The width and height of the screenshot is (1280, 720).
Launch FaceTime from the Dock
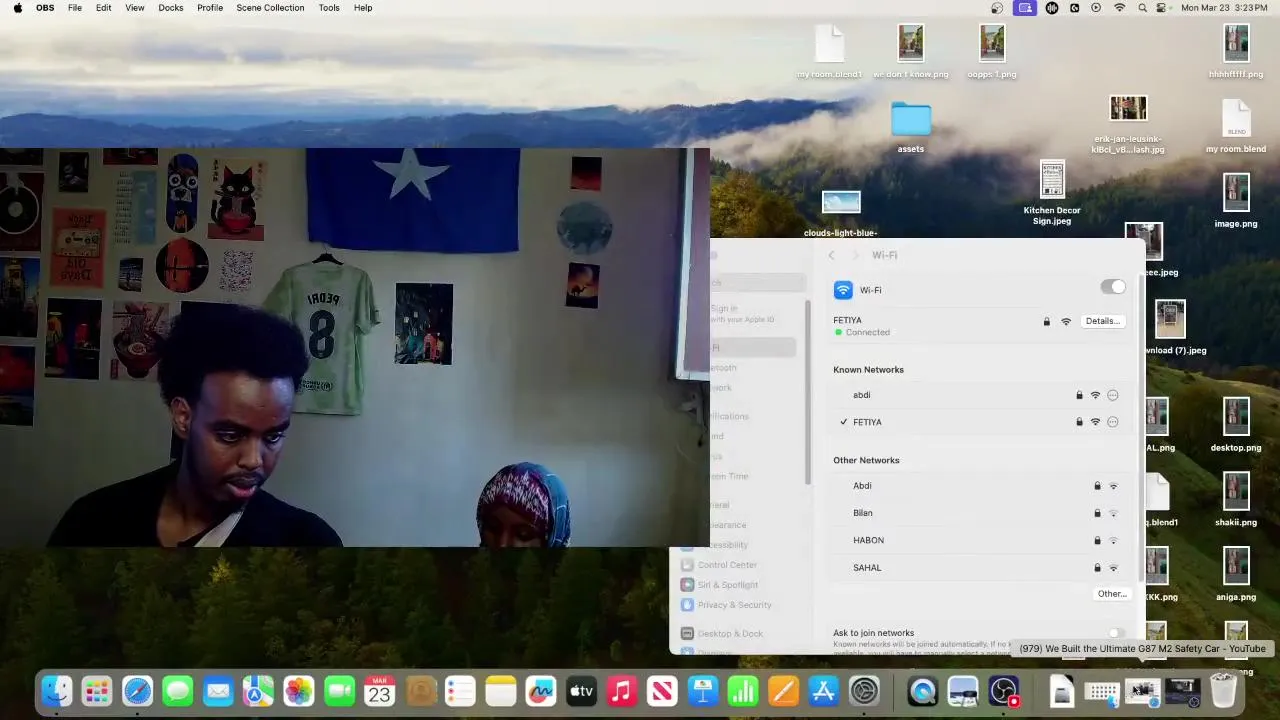click(339, 691)
